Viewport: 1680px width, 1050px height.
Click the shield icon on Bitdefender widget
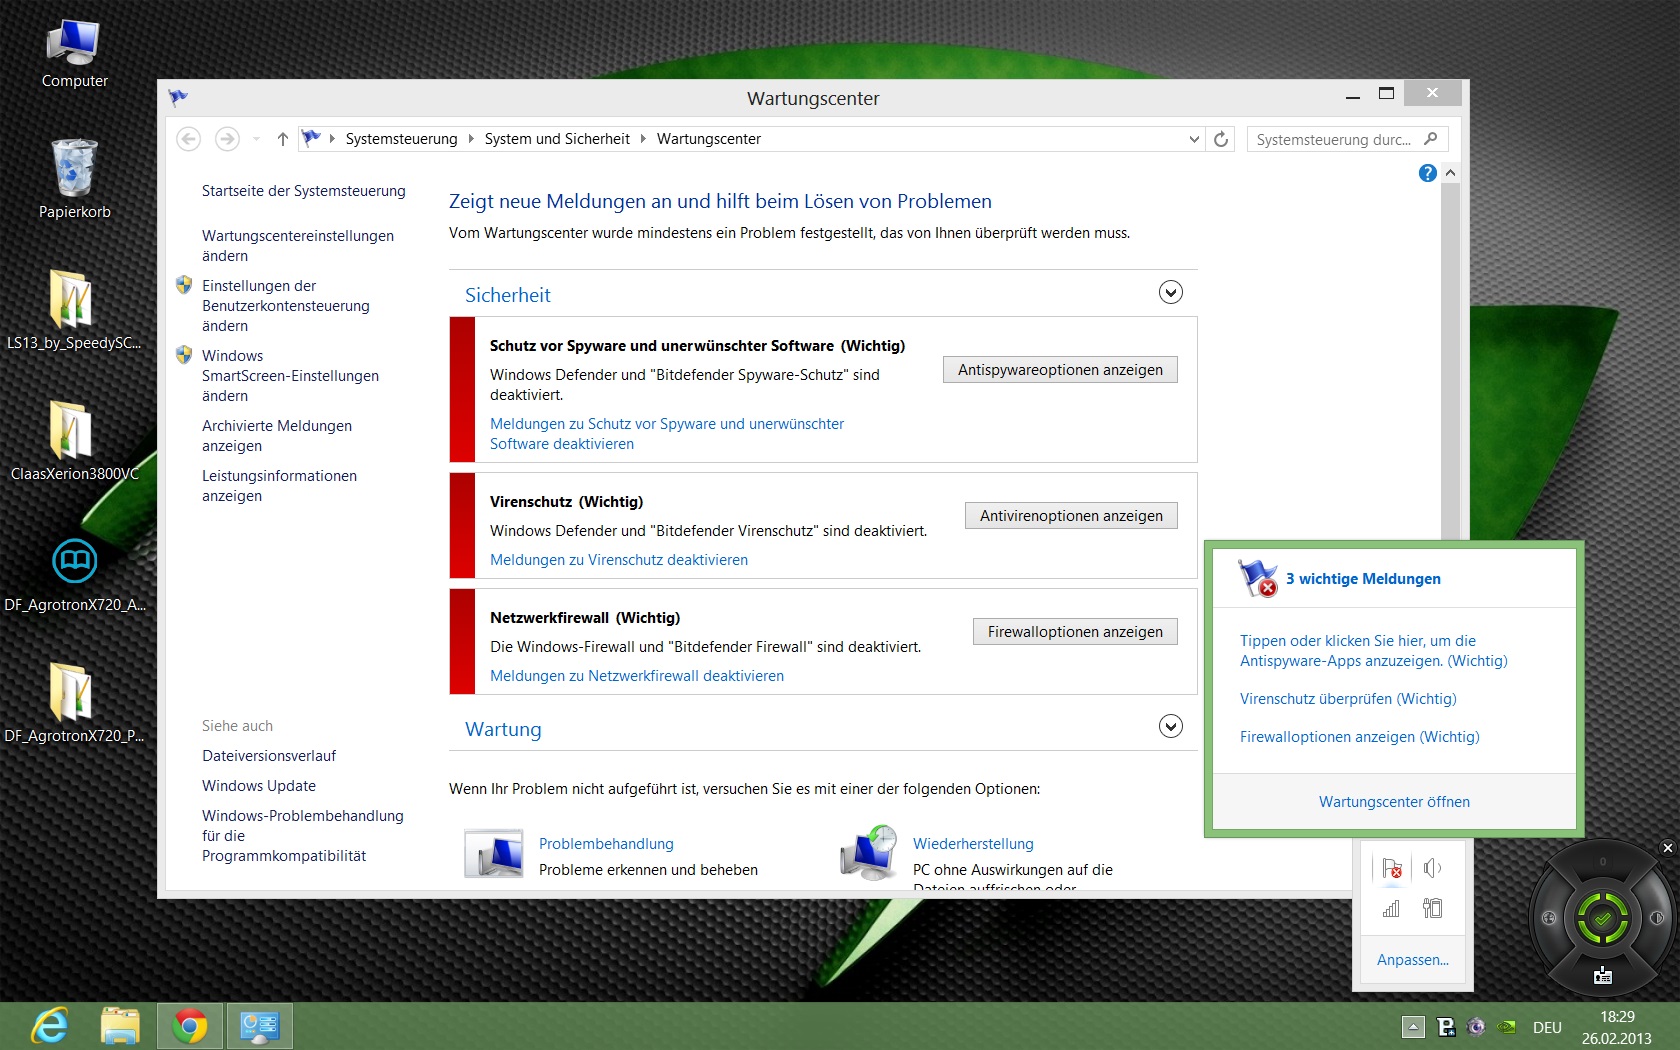[x=1657, y=918]
